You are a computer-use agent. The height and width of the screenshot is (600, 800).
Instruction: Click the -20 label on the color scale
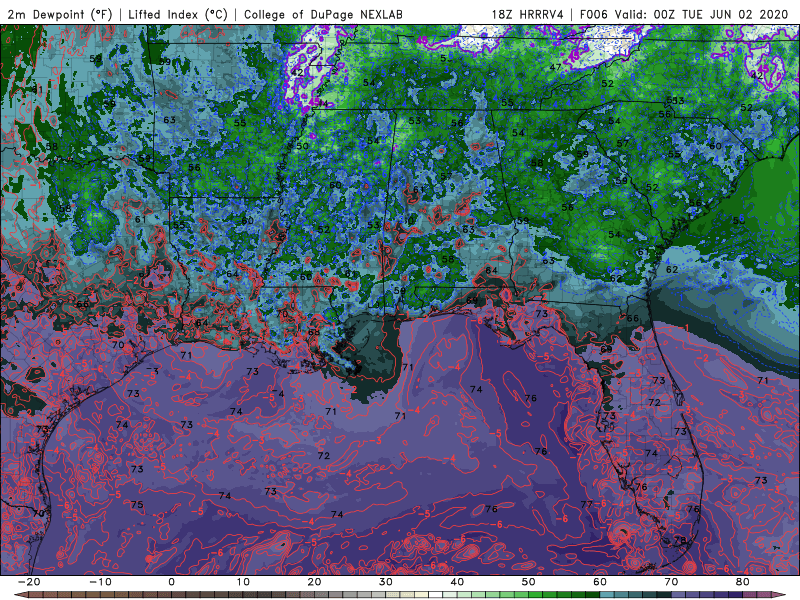coord(28,582)
